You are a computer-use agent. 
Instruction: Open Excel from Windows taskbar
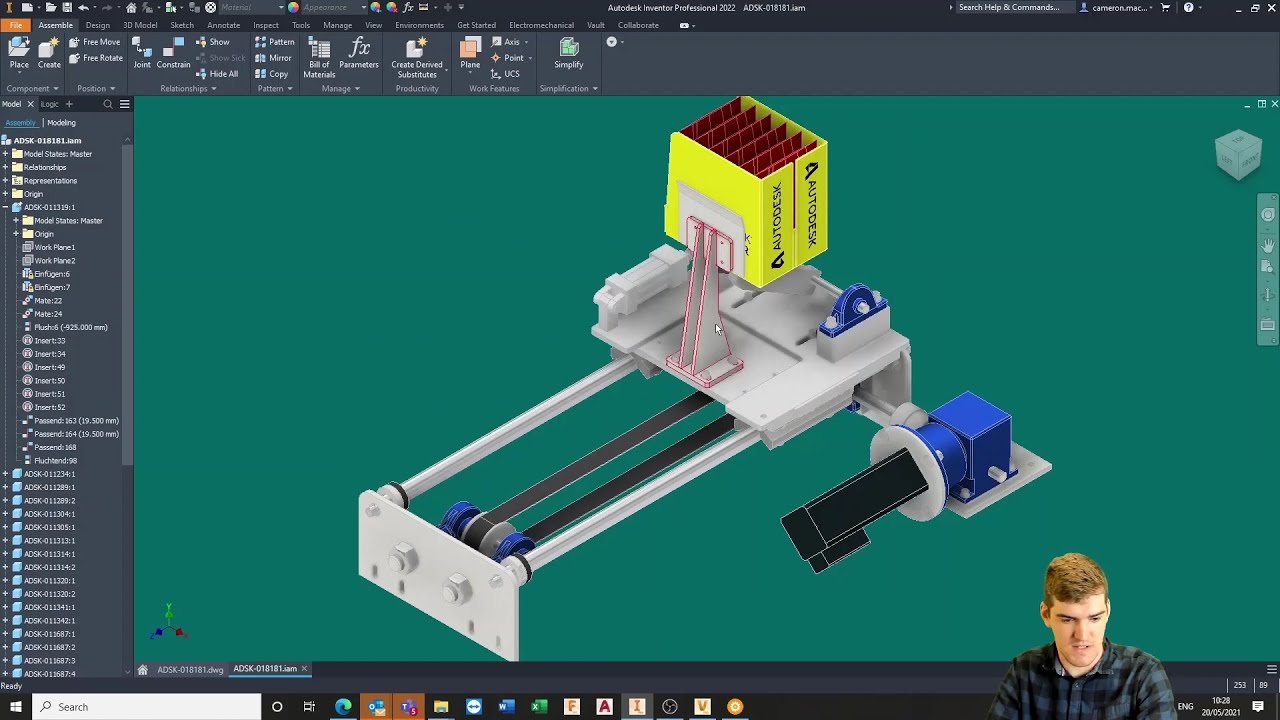[x=539, y=707]
